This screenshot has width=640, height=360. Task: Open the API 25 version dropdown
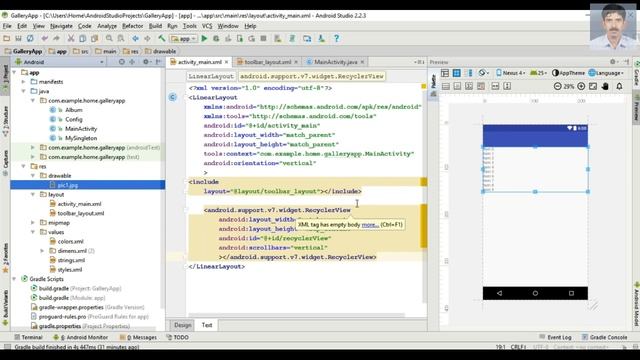pyautogui.click(x=538, y=73)
